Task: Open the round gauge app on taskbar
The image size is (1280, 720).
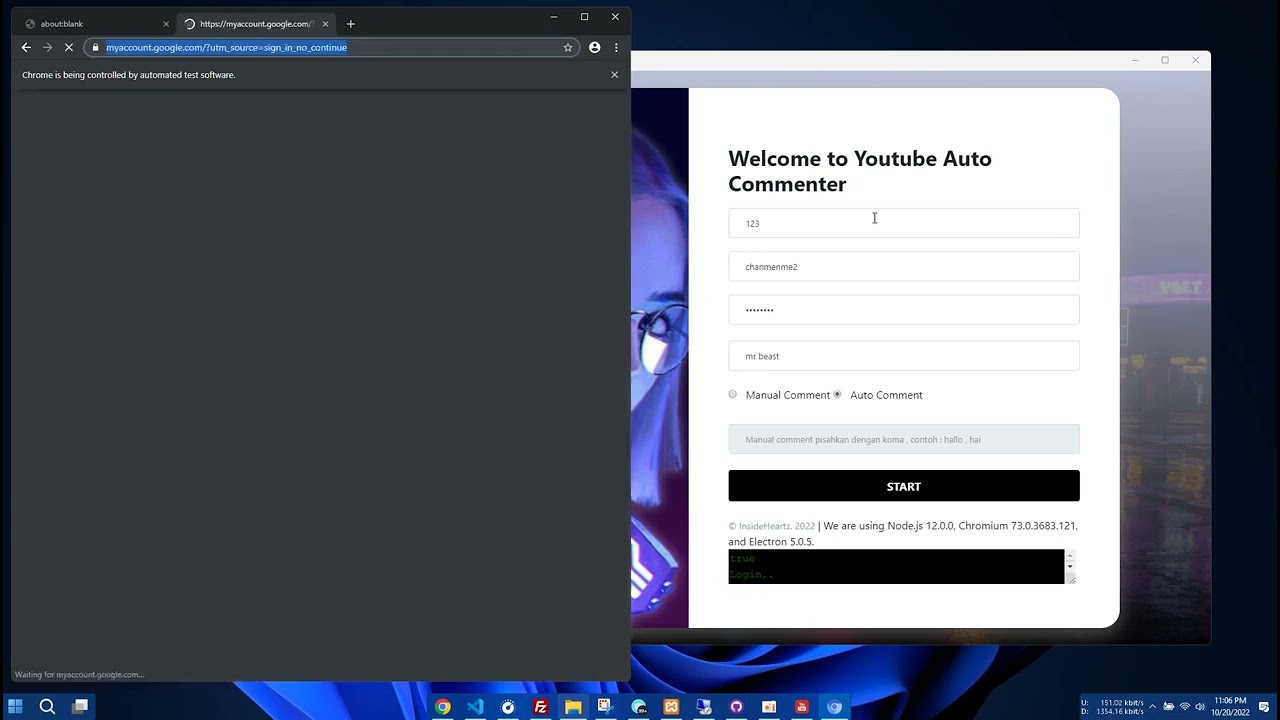Action: pos(508,707)
